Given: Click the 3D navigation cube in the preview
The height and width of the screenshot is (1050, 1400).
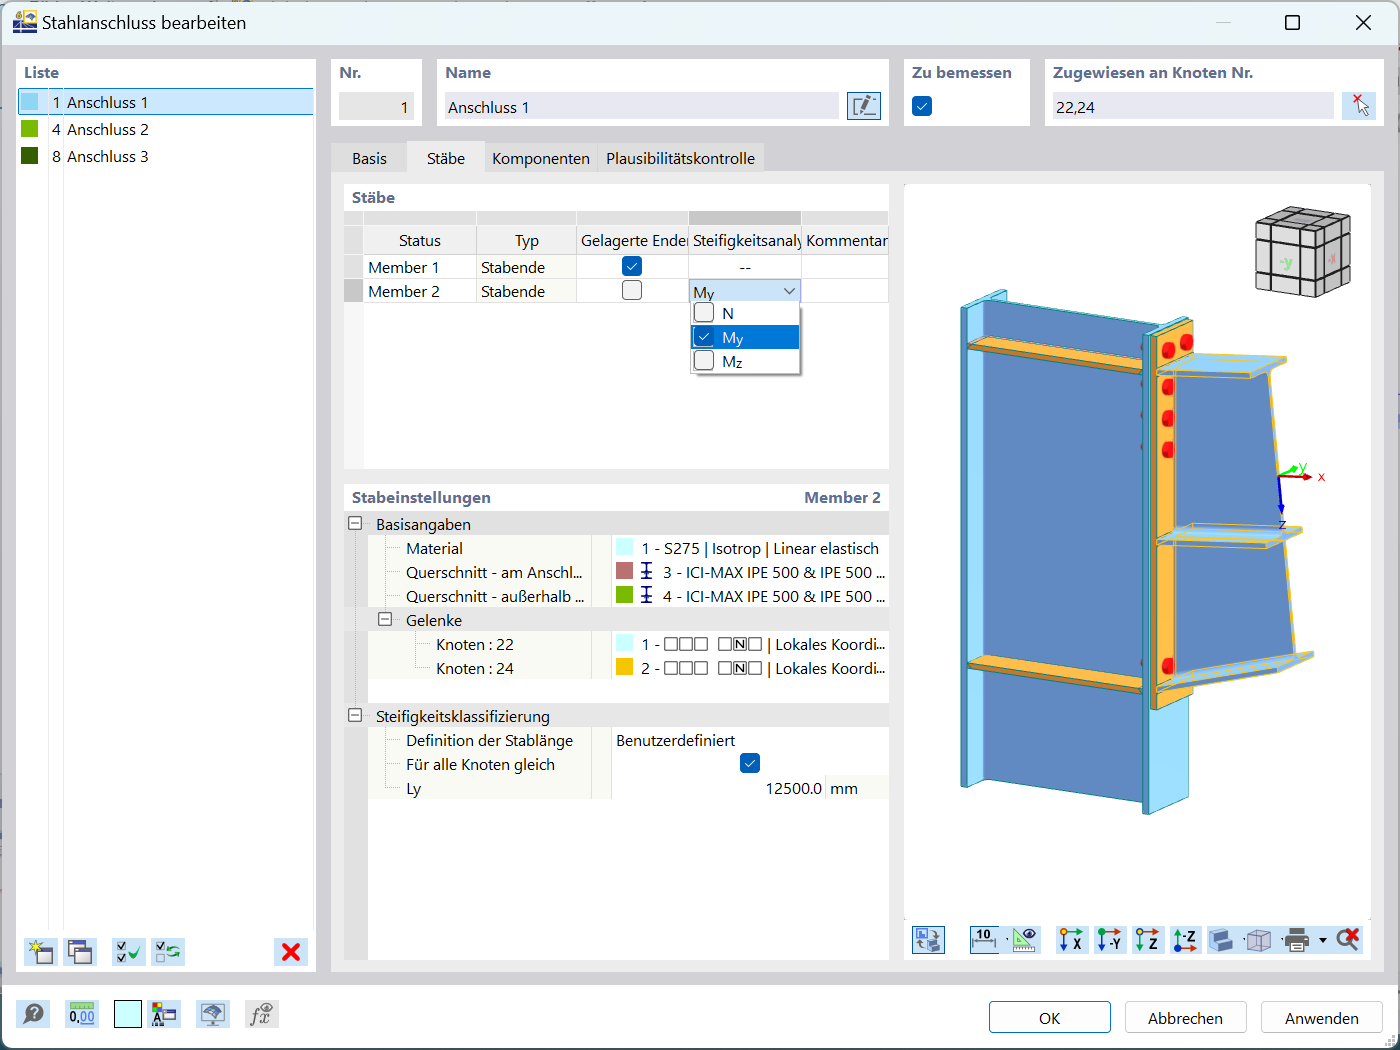Looking at the screenshot, I should point(1303,251).
